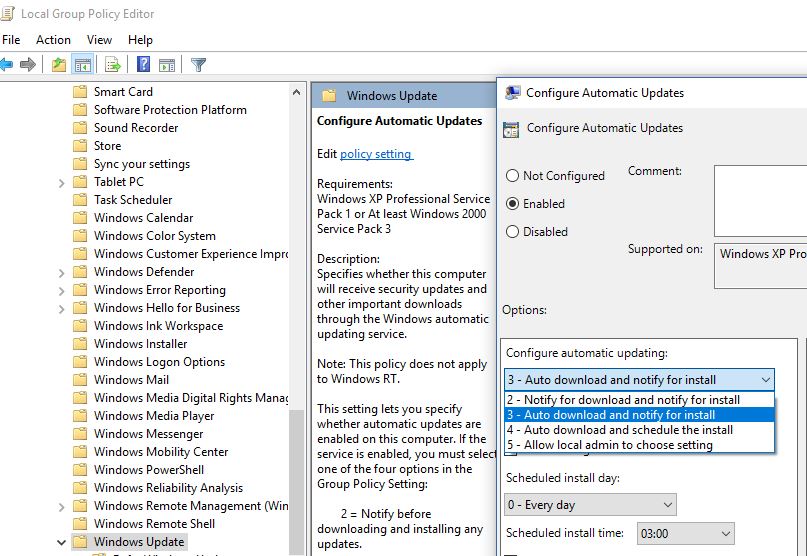Toggle the Show/Hide Console Tree icon
807x556 pixels.
tap(82, 65)
